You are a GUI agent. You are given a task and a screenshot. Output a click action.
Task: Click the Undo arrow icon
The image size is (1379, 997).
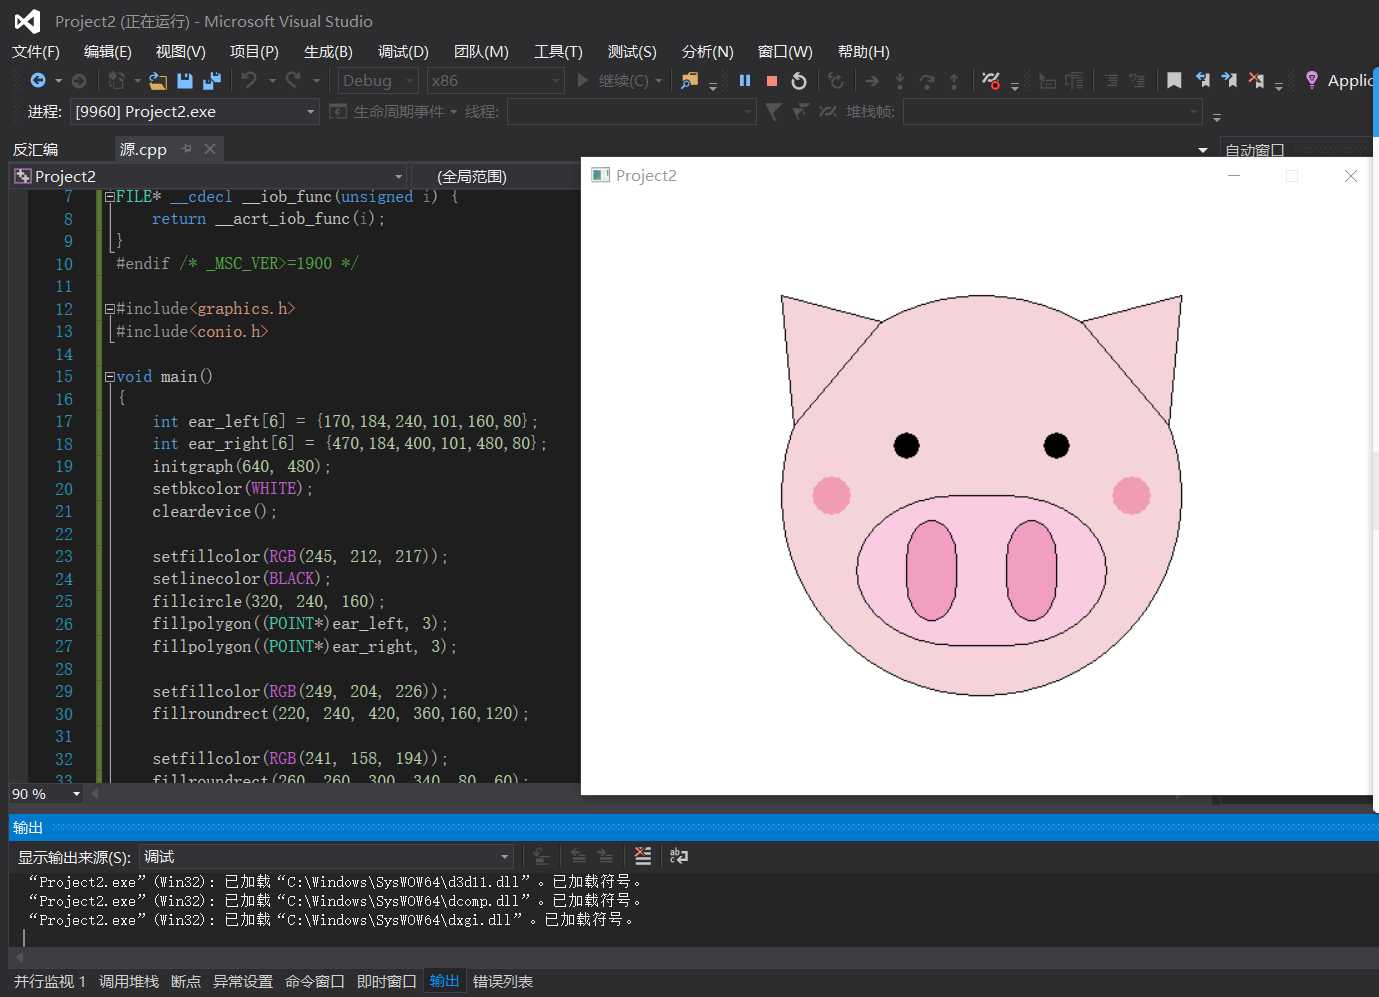(x=249, y=80)
